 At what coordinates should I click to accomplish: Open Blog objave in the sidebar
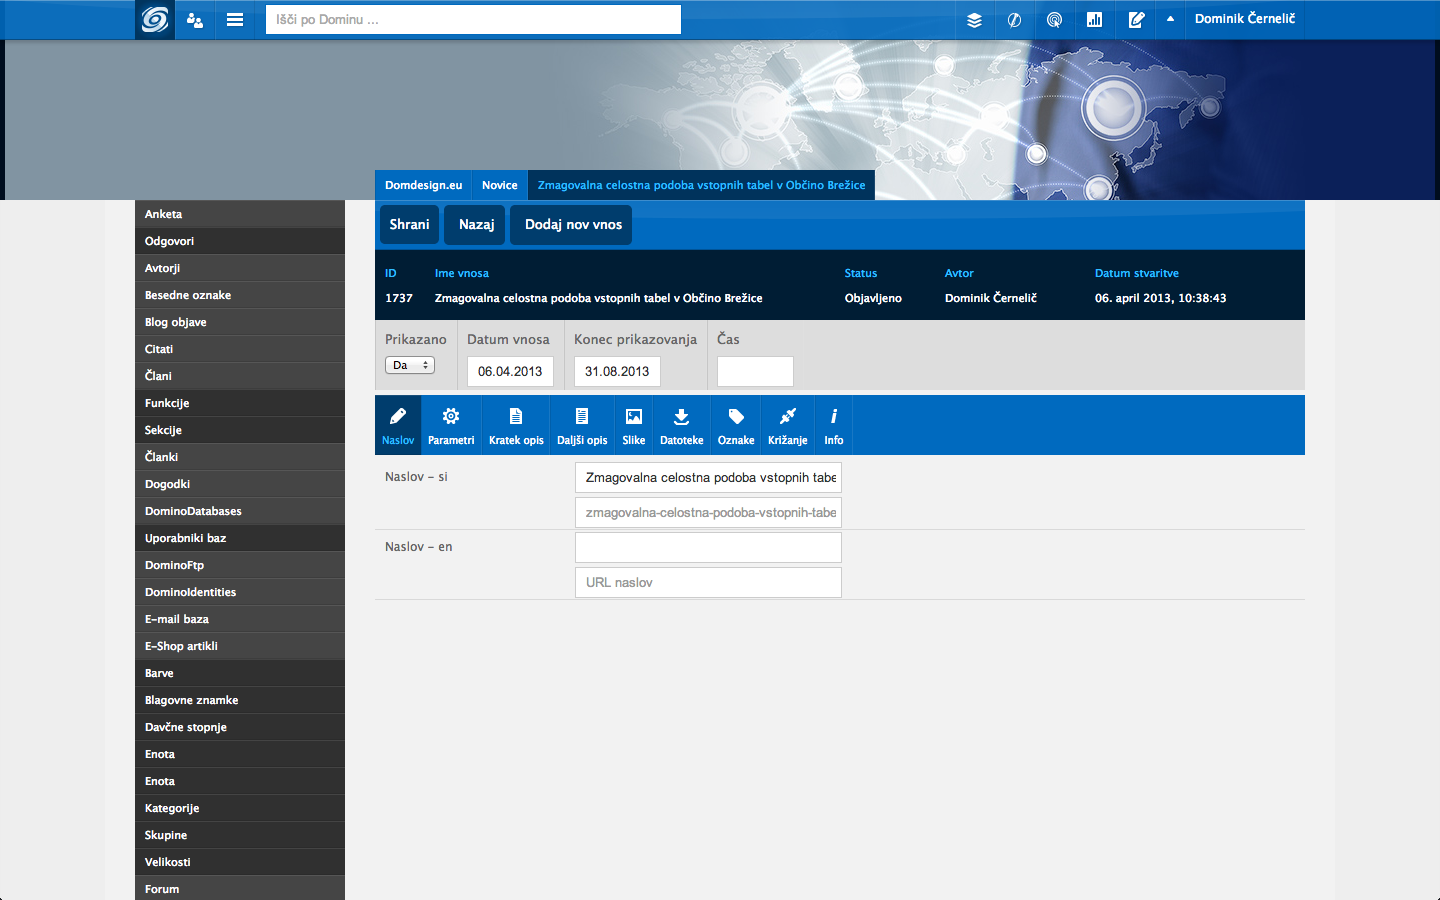176,322
